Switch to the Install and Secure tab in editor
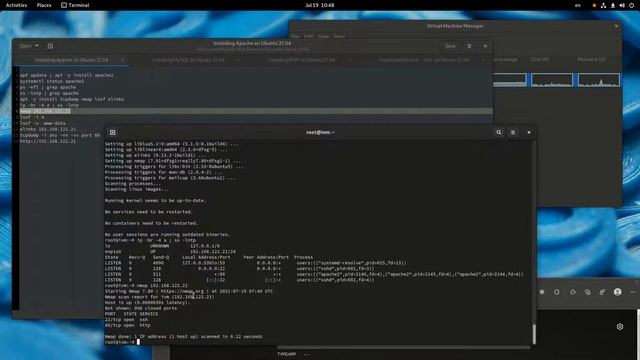 424,60
